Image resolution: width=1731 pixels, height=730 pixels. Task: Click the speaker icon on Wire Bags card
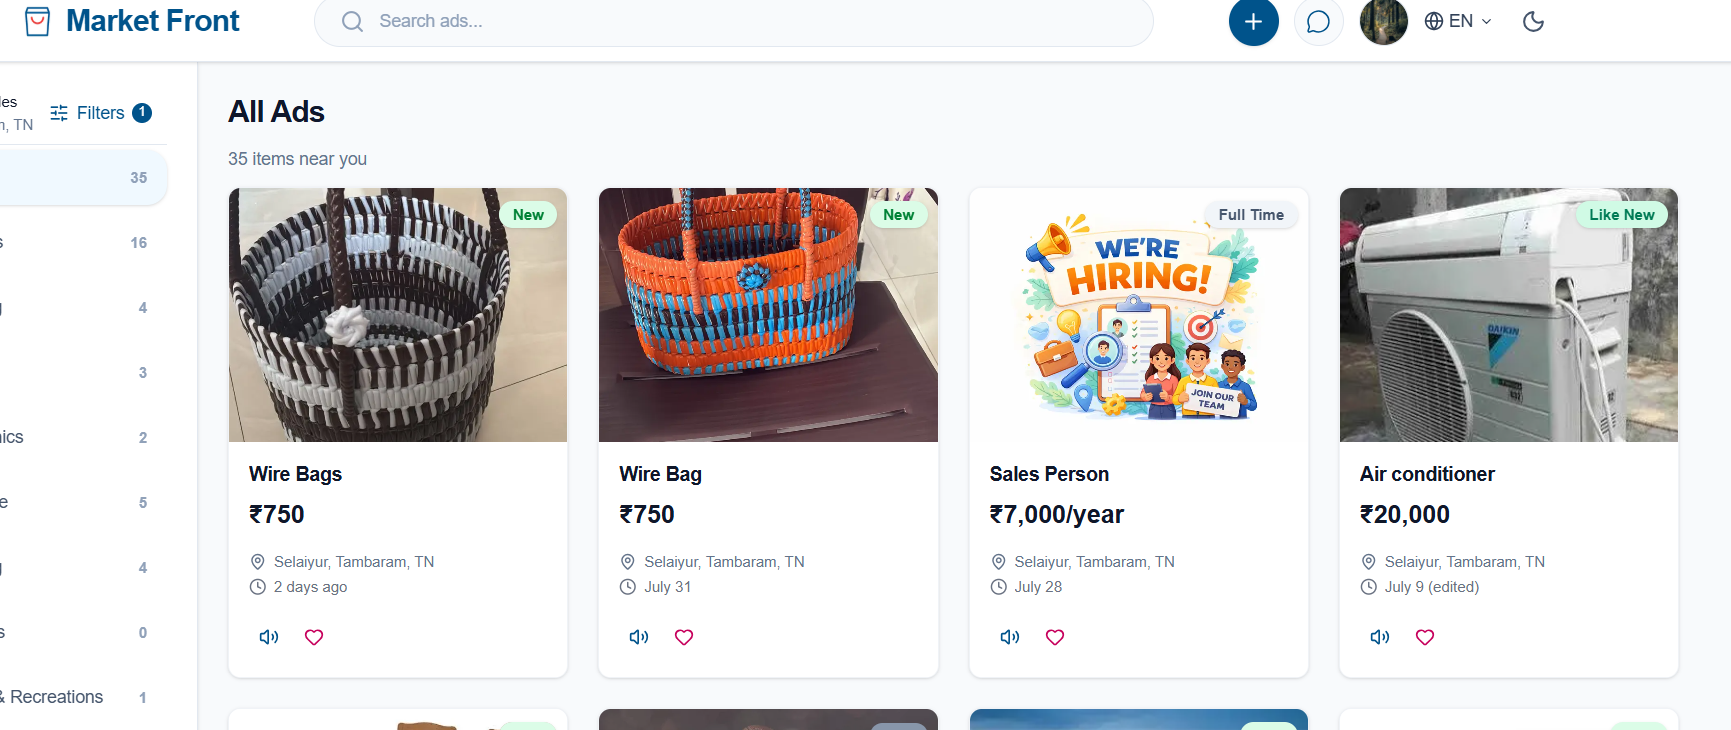pos(269,637)
